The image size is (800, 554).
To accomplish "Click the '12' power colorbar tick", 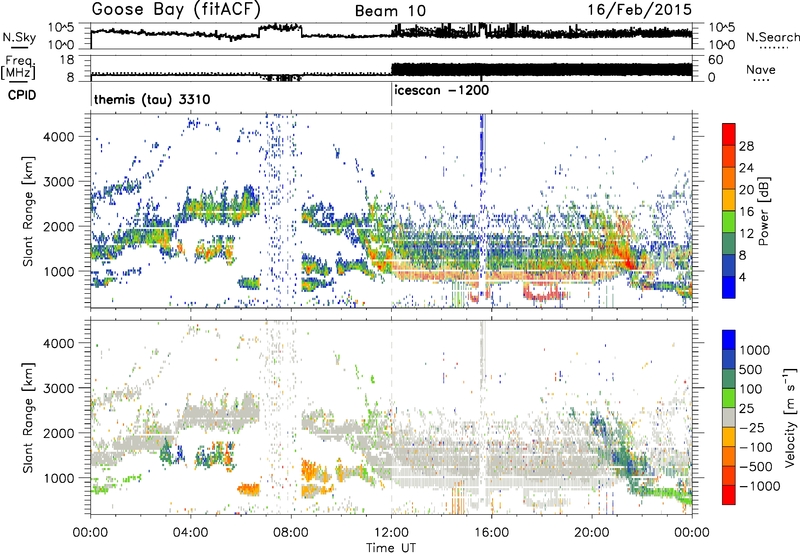I will (x=745, y=234).
